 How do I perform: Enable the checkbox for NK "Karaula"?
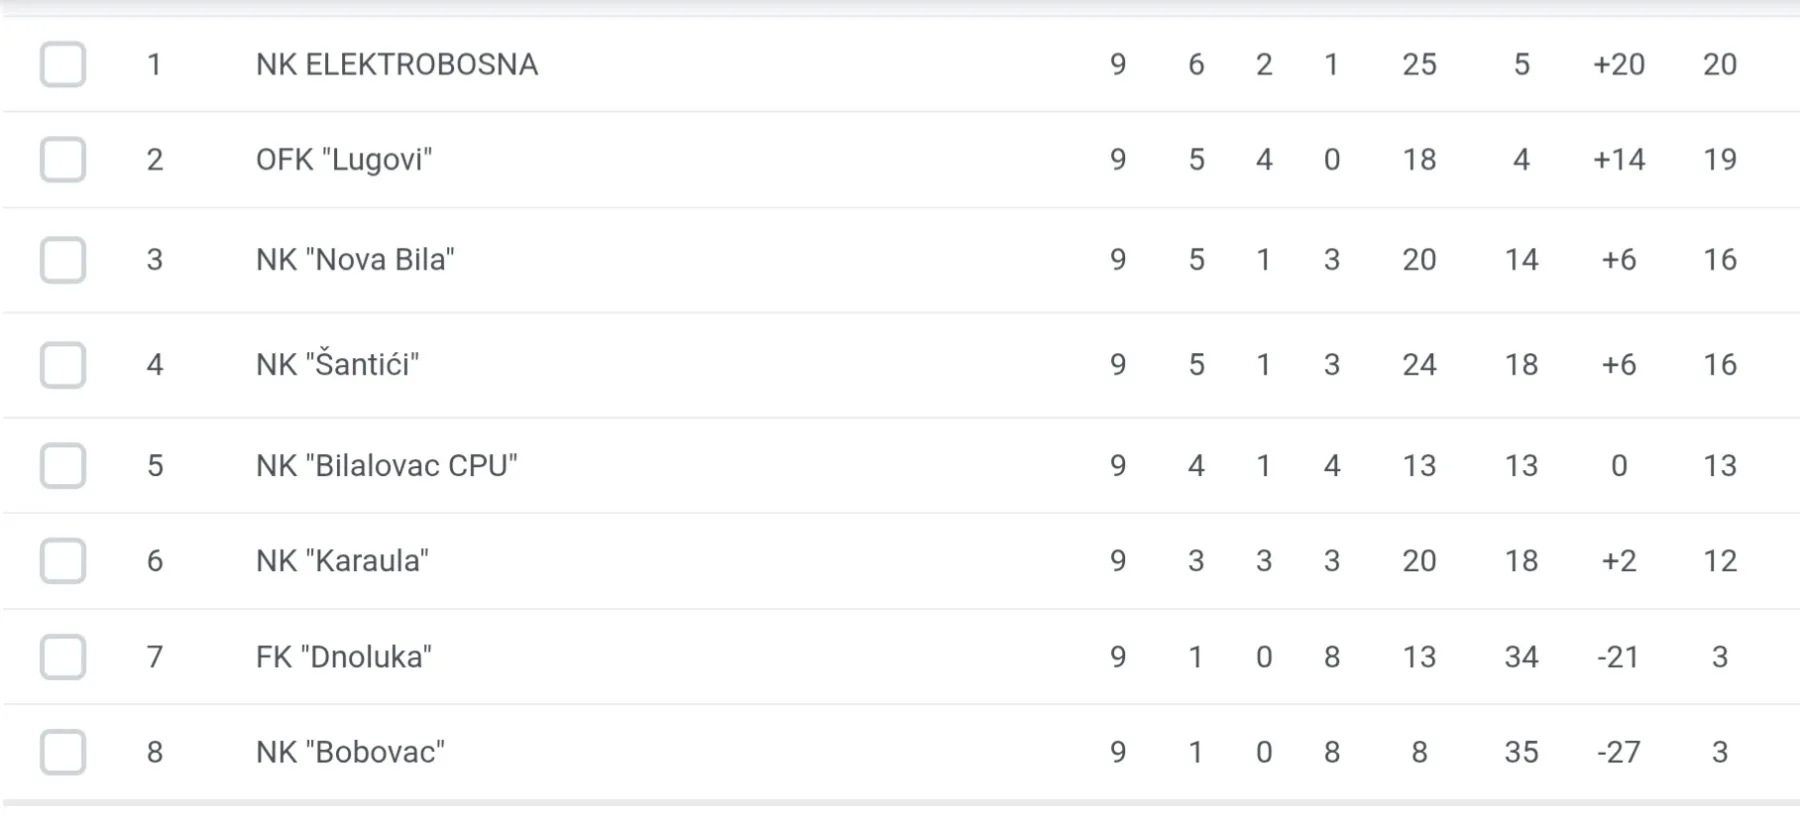(x=62, y=561)
